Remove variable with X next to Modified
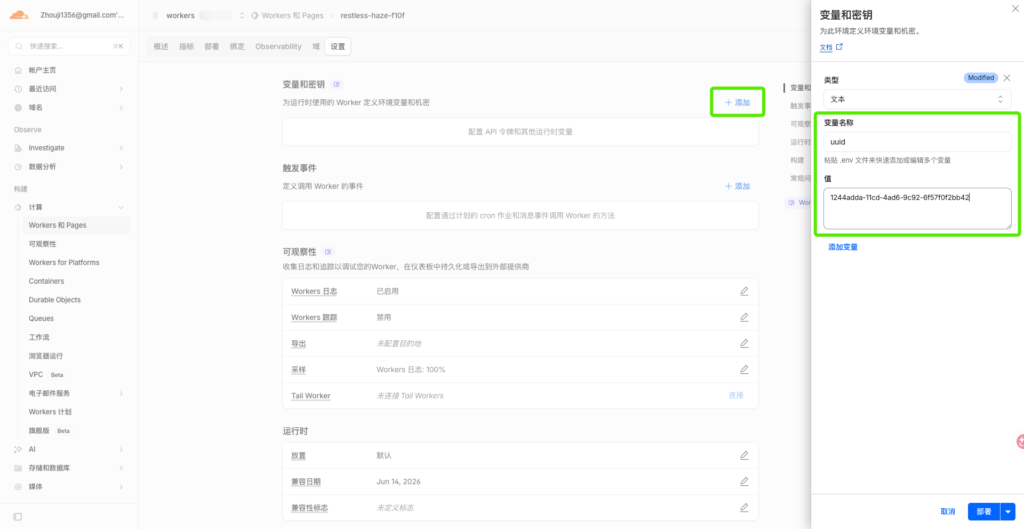Viewport: 1024px width, 529px height. coord(1006,78)
